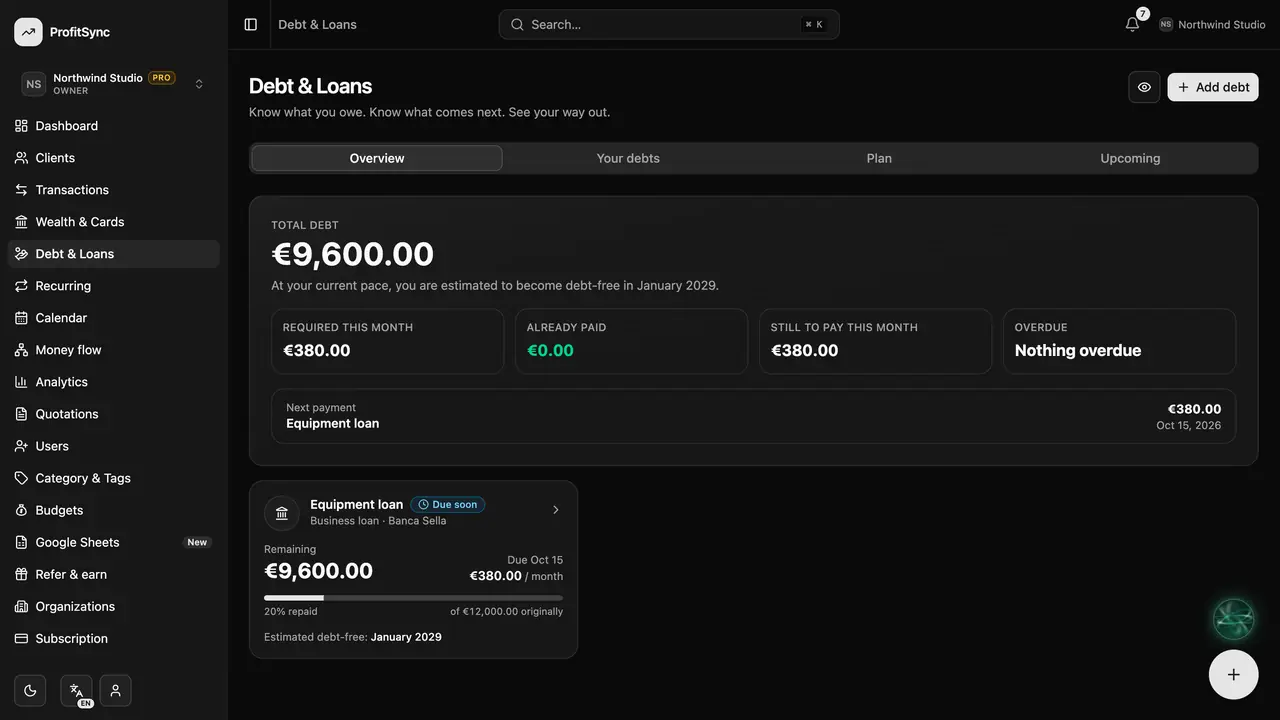Open Money flow via its icon

coord(21,350)
